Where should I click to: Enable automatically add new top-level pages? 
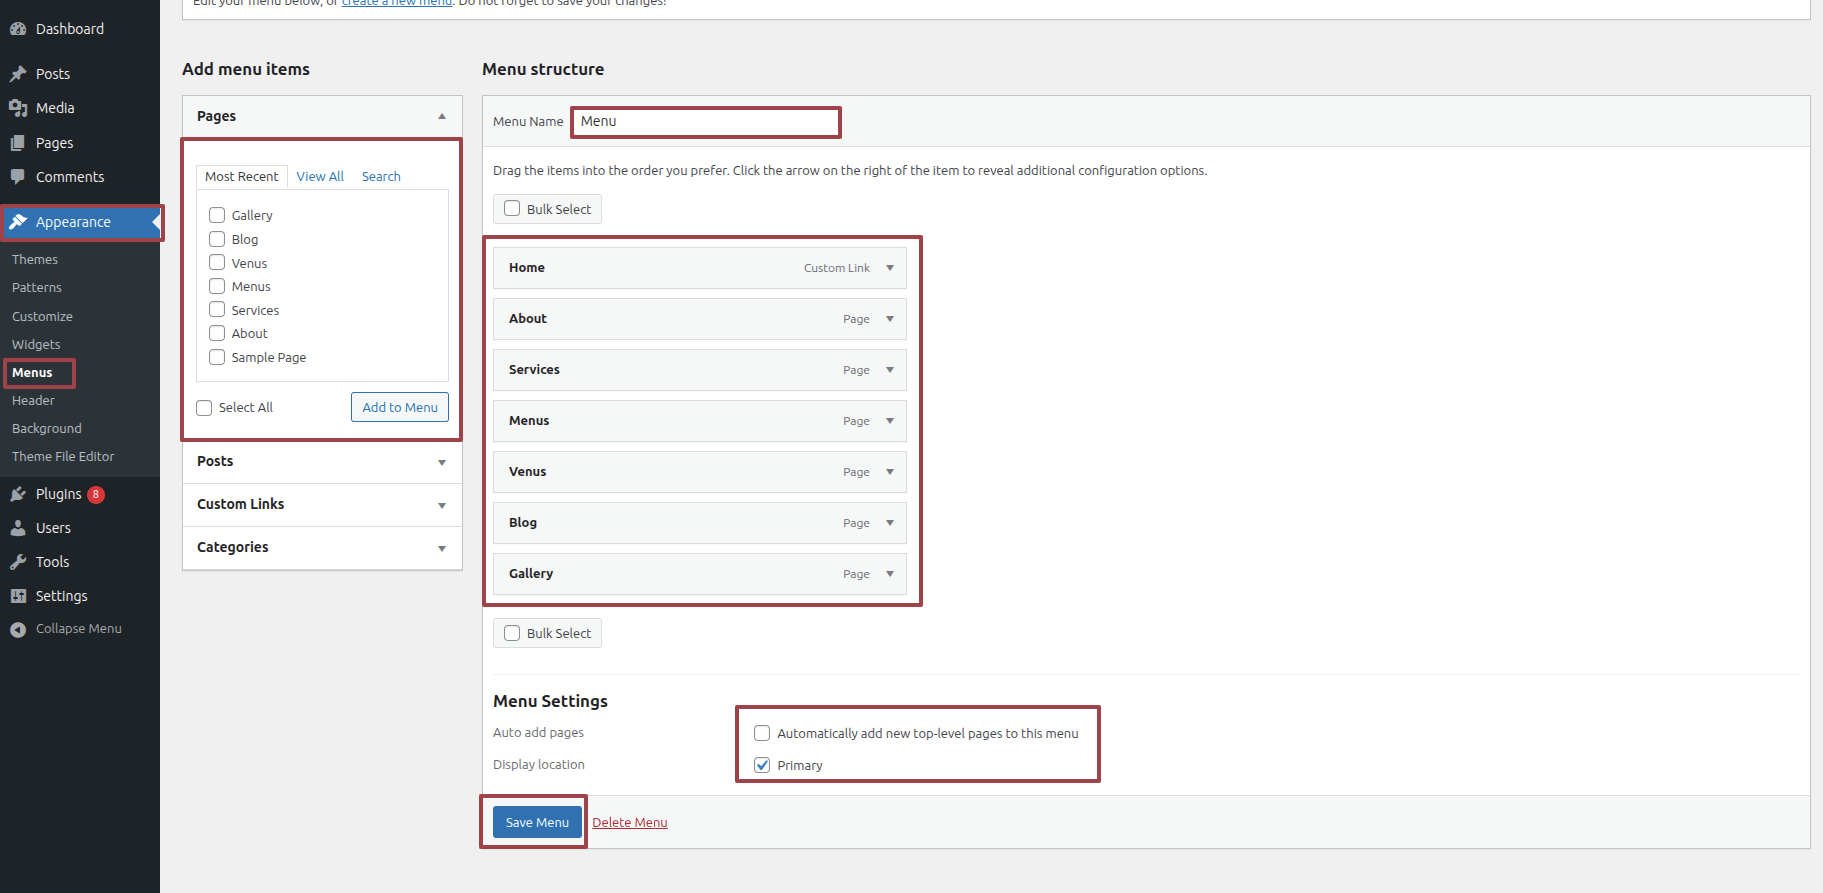[762, 733]
